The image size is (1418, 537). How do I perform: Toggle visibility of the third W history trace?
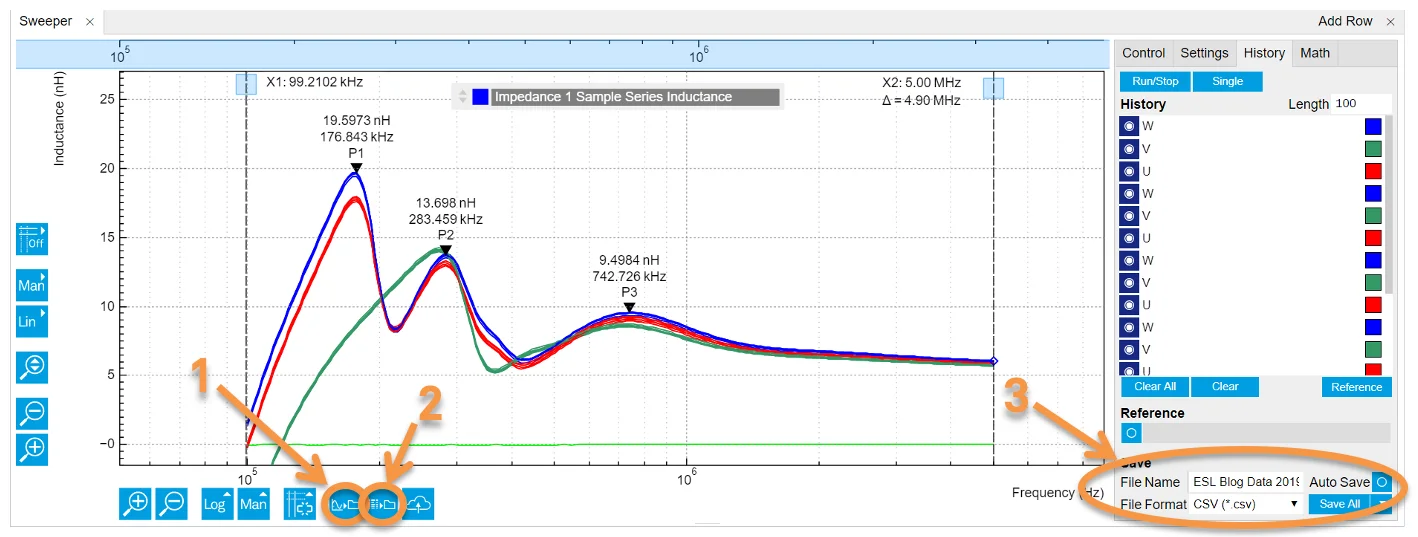pos(1129,260)
